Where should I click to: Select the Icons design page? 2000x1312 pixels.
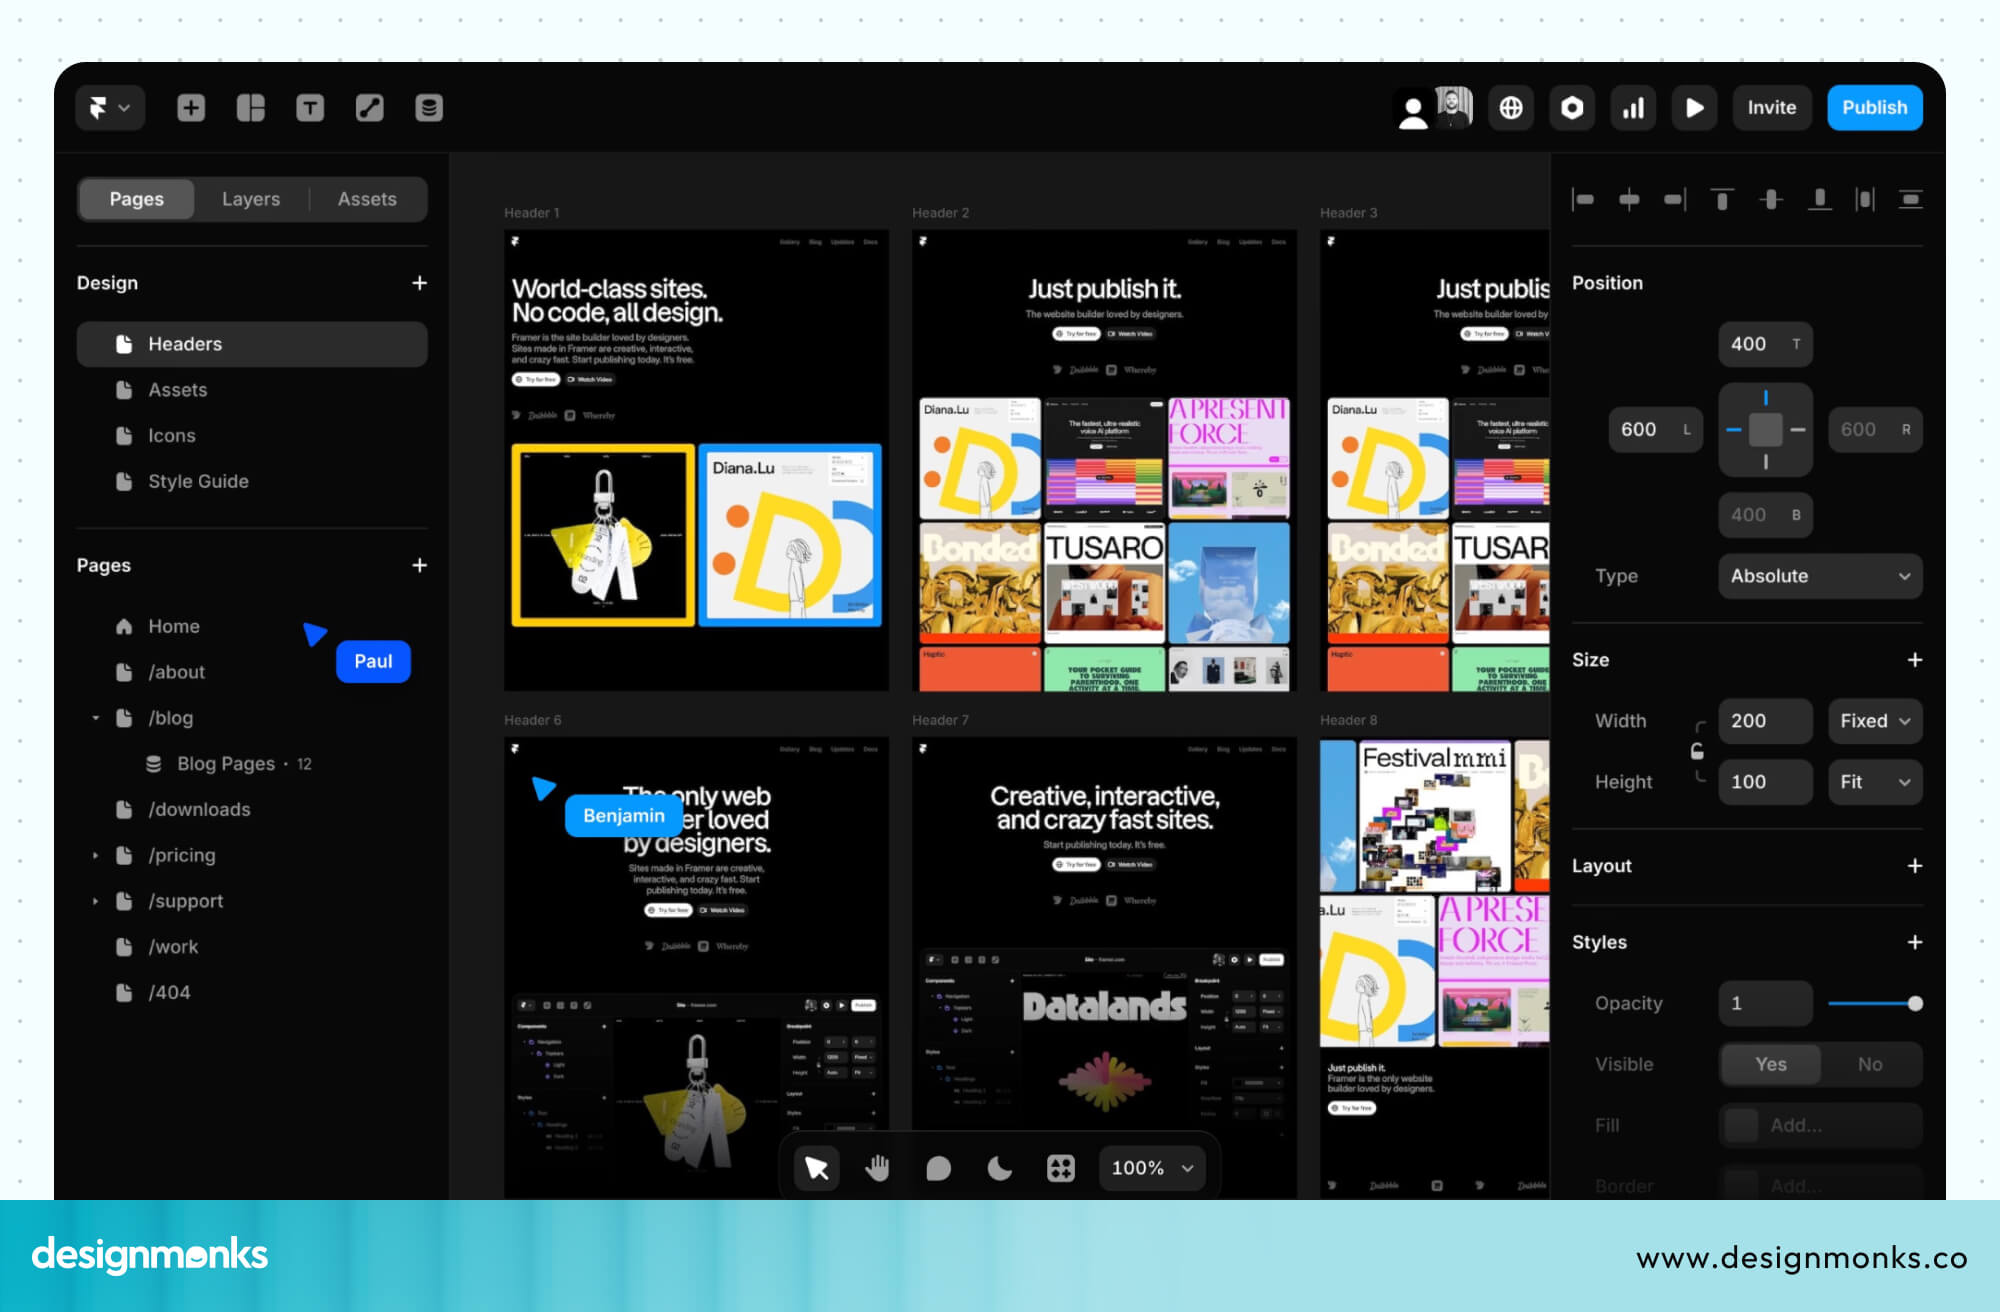(252, 436)
